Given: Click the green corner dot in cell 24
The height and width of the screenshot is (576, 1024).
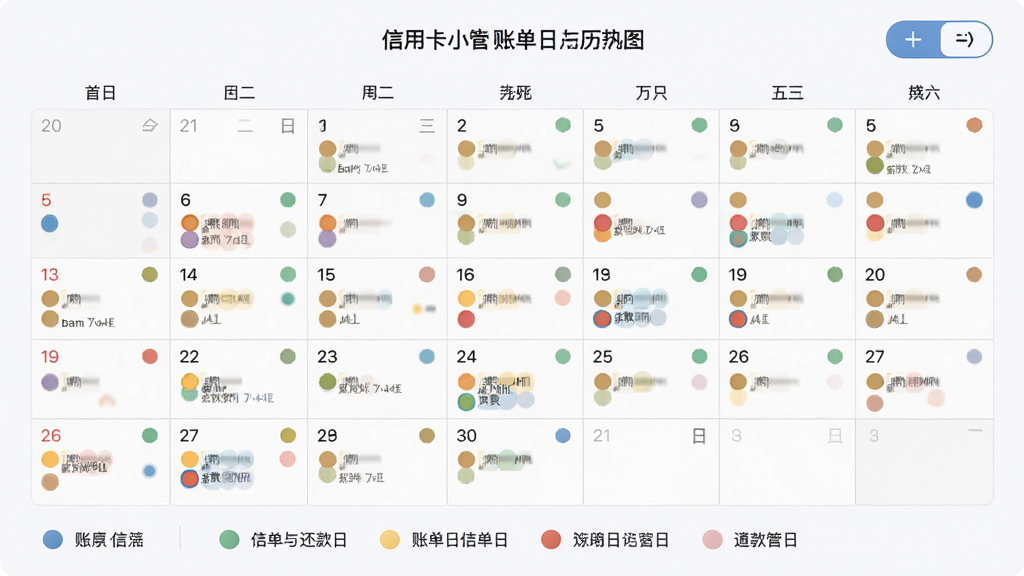Looking at the screenshot, I should click(x=563, y=357).
